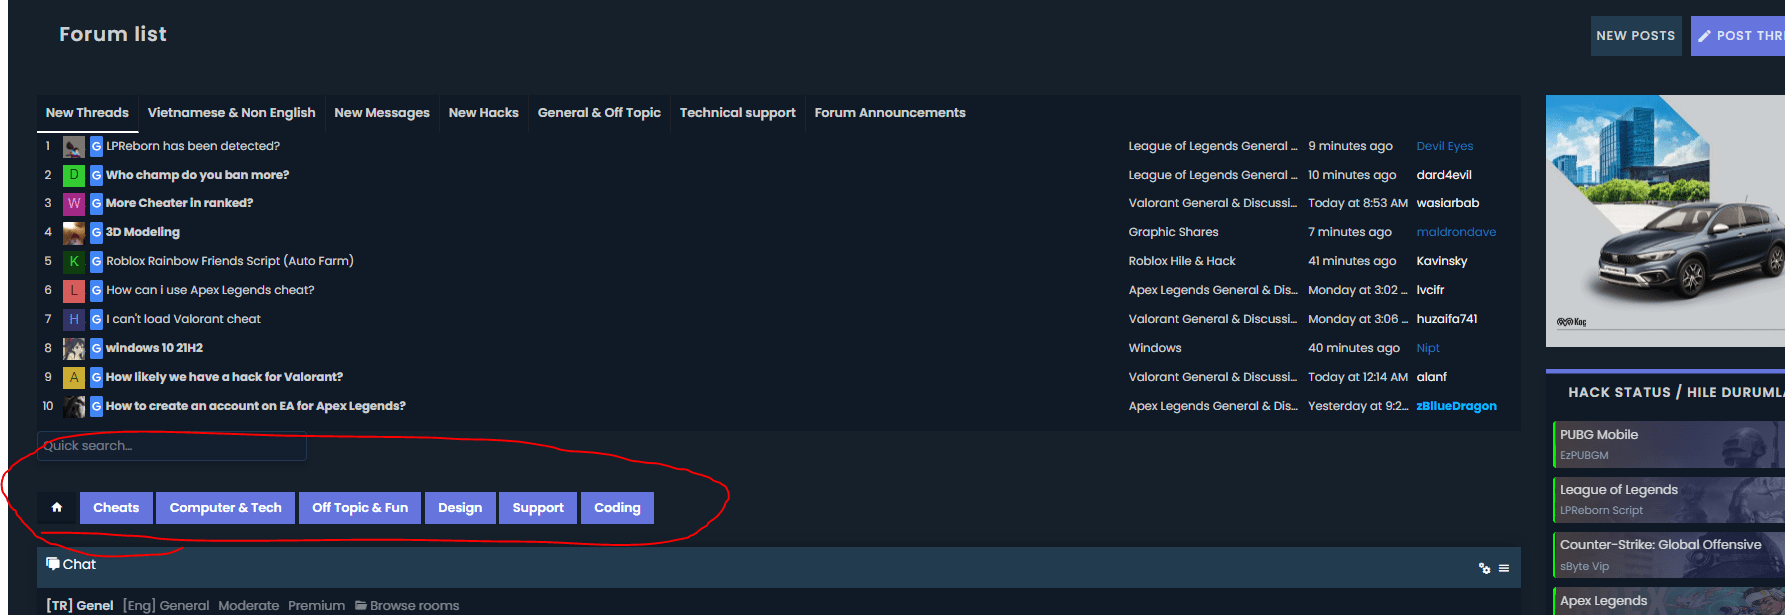Switch to Moderate chat room
Viewport: 1785px width, 615px height.
coord(249,606)
